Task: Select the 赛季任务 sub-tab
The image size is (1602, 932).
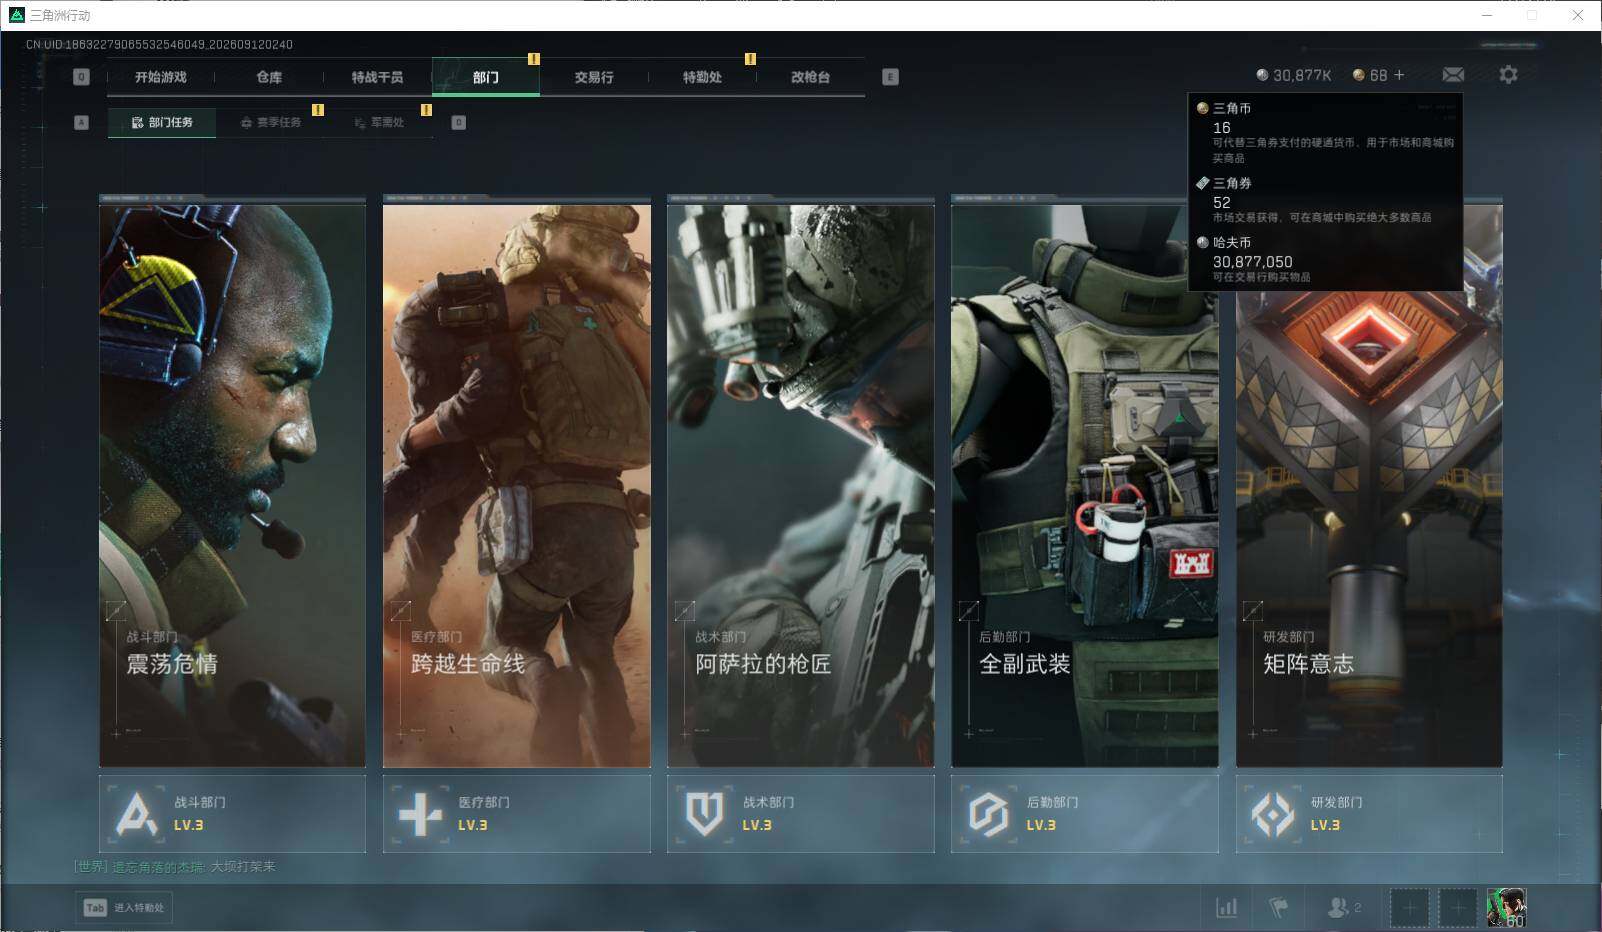Action: coord(270,123)
